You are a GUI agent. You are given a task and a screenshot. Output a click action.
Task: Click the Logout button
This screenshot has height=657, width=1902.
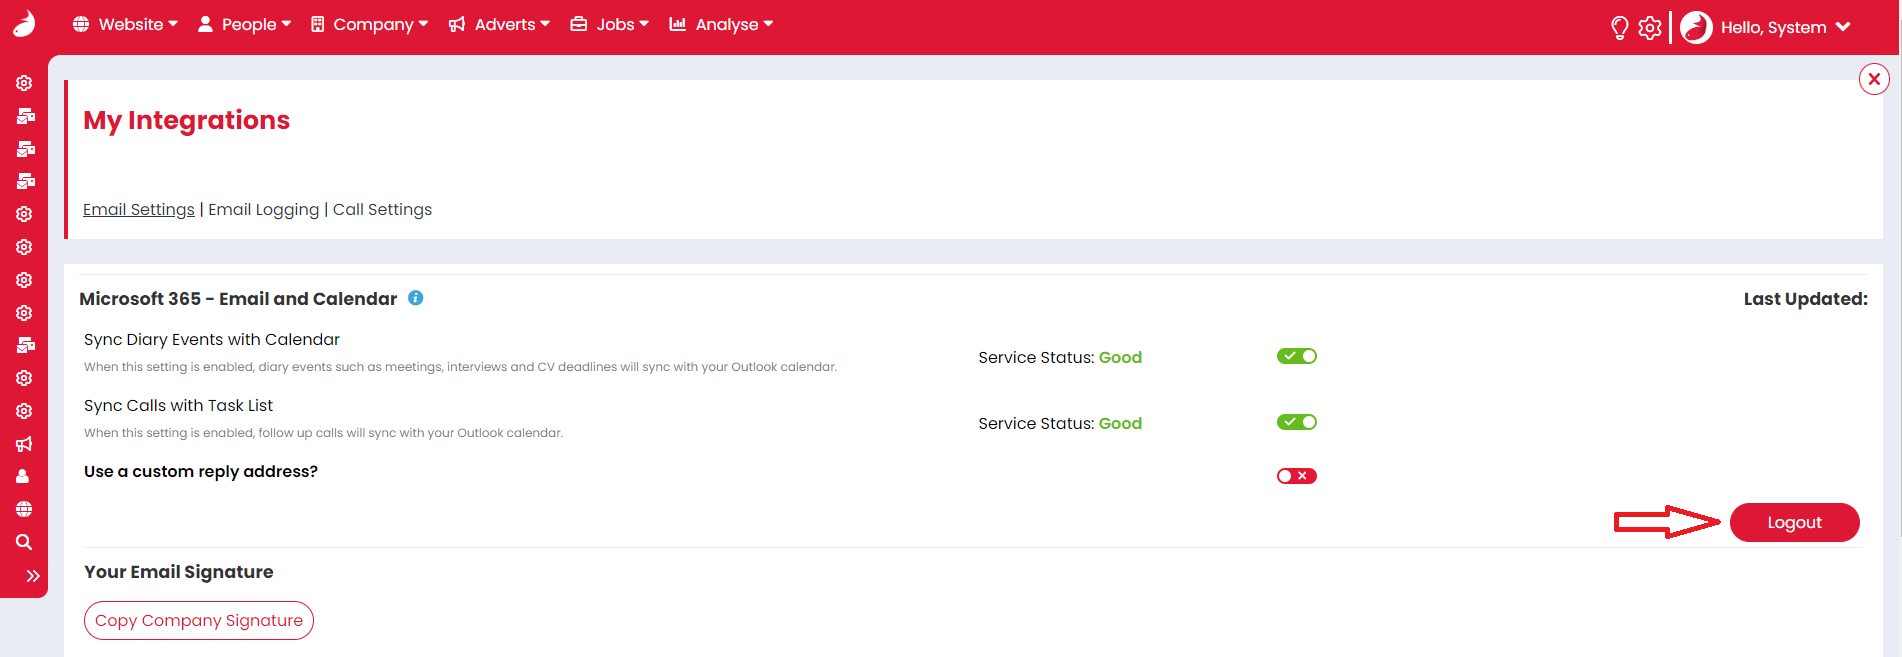coord(1794,522)
